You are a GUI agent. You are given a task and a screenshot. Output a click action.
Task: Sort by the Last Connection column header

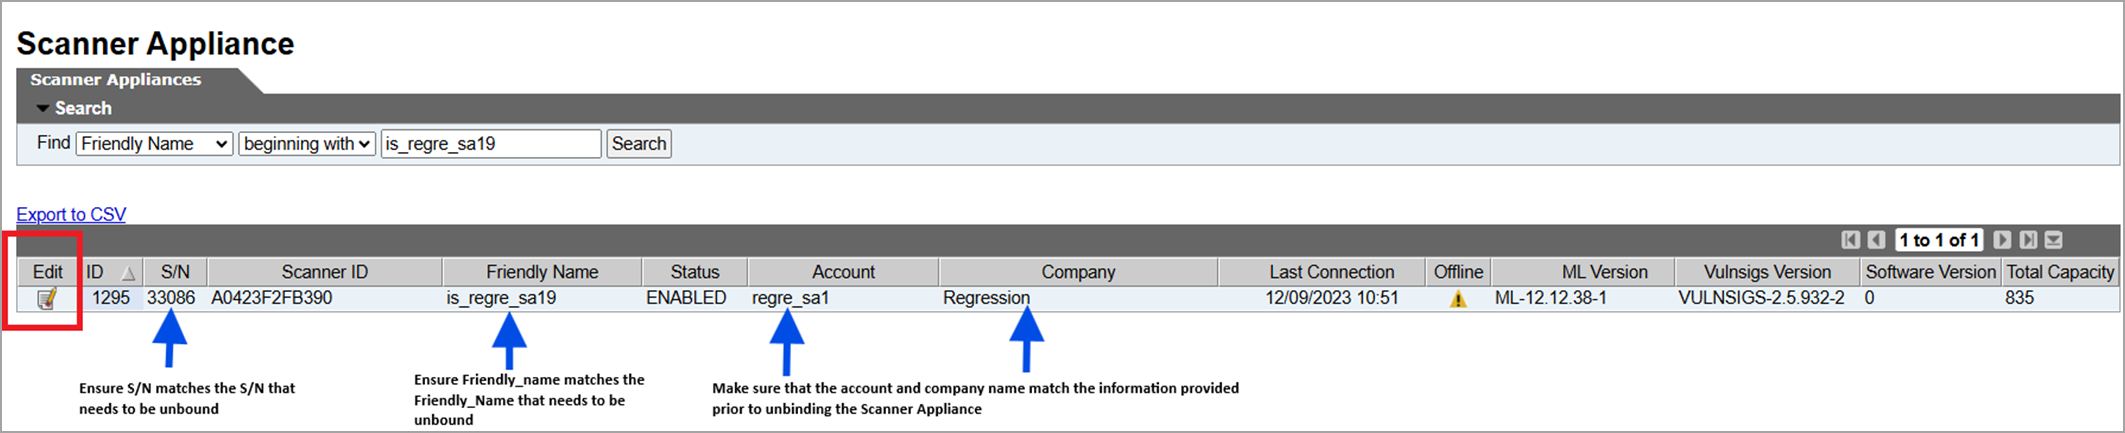pos(1331,272)
